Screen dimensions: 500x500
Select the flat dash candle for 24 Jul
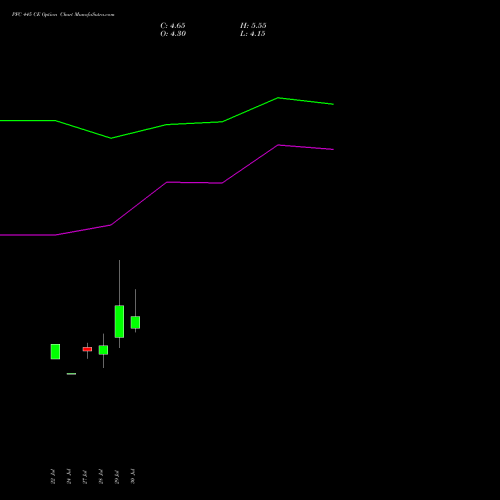71,374
